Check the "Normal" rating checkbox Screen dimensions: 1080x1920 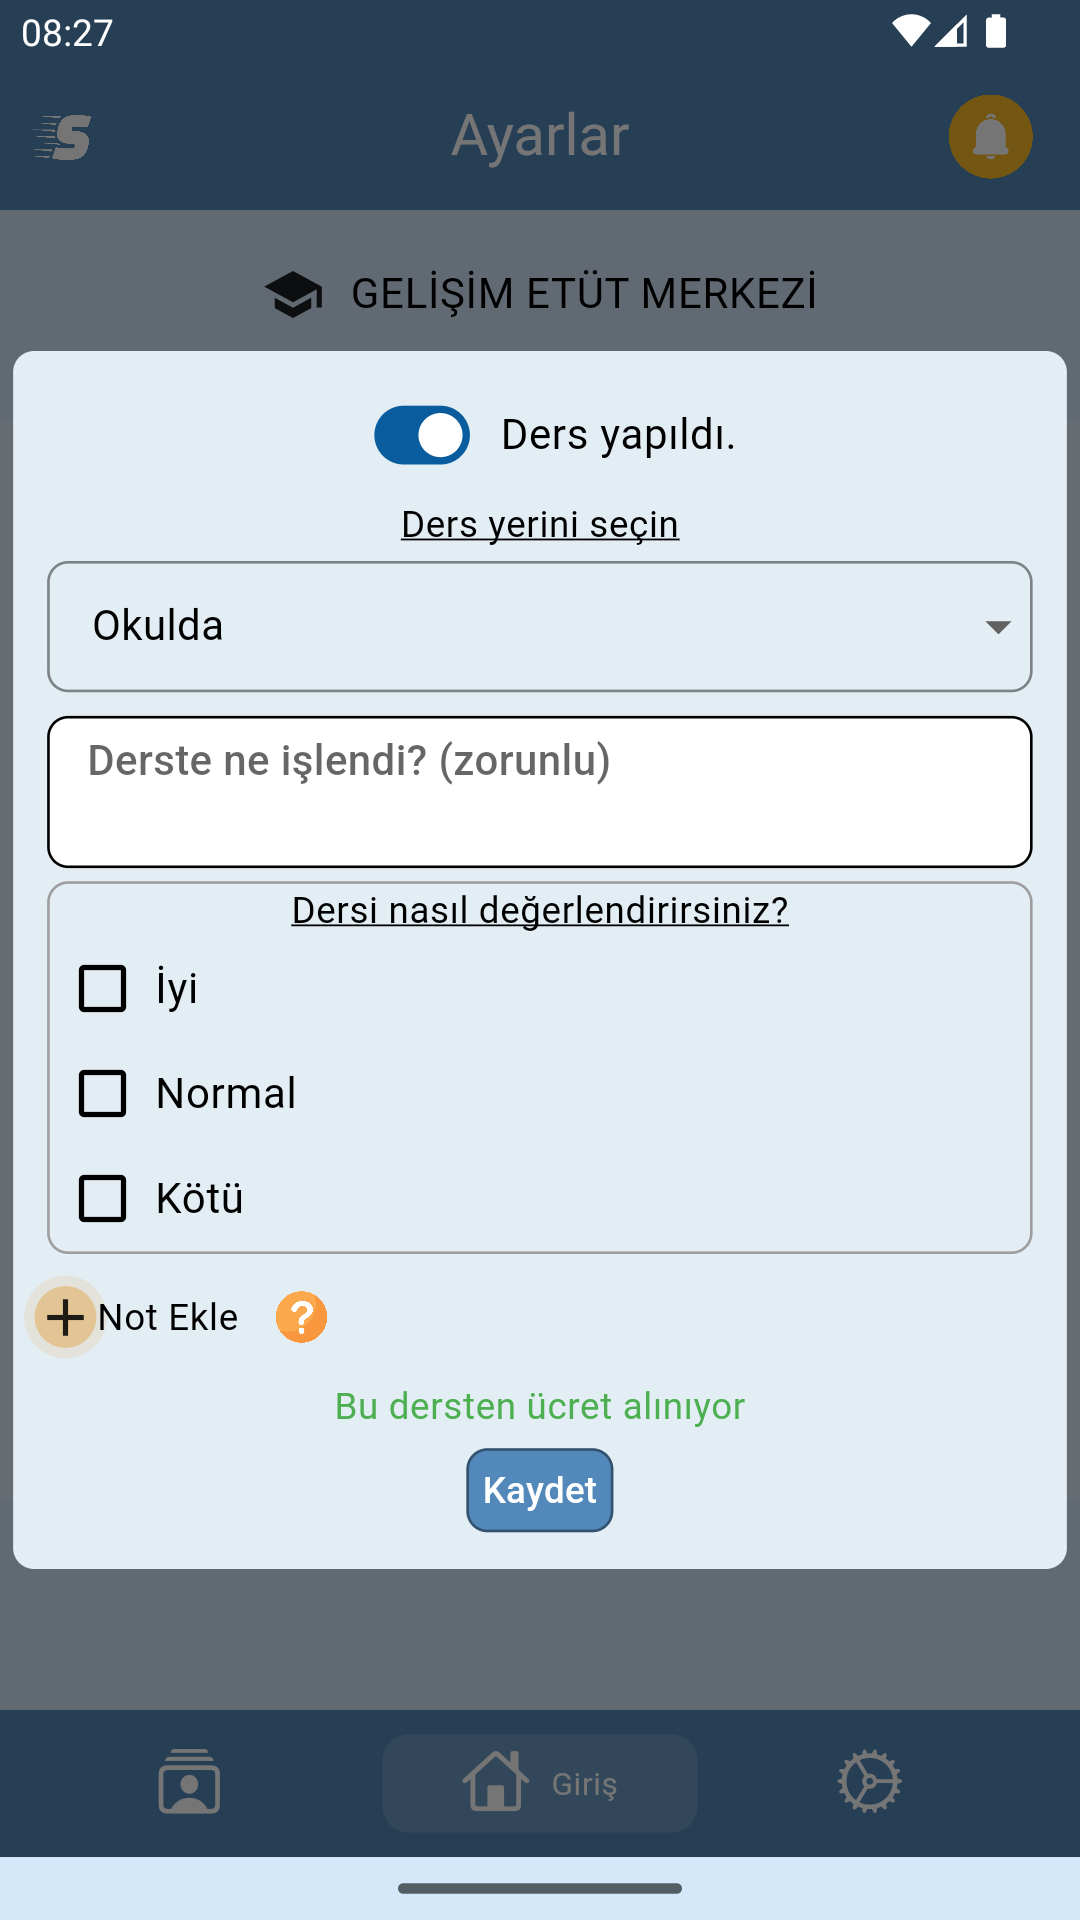click(103, 1094)
